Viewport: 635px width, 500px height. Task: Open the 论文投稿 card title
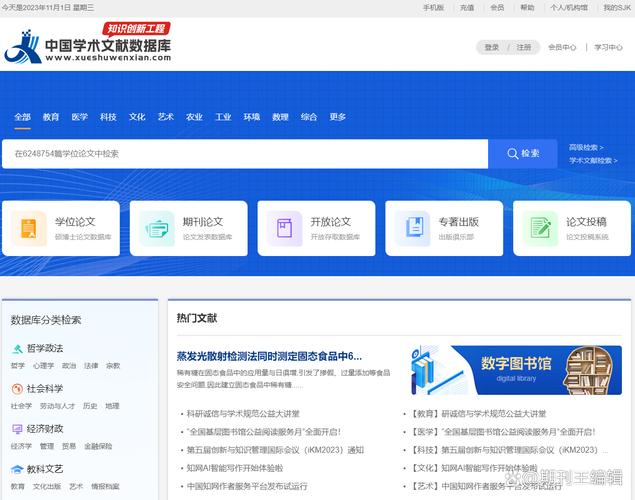click(586, 222)
